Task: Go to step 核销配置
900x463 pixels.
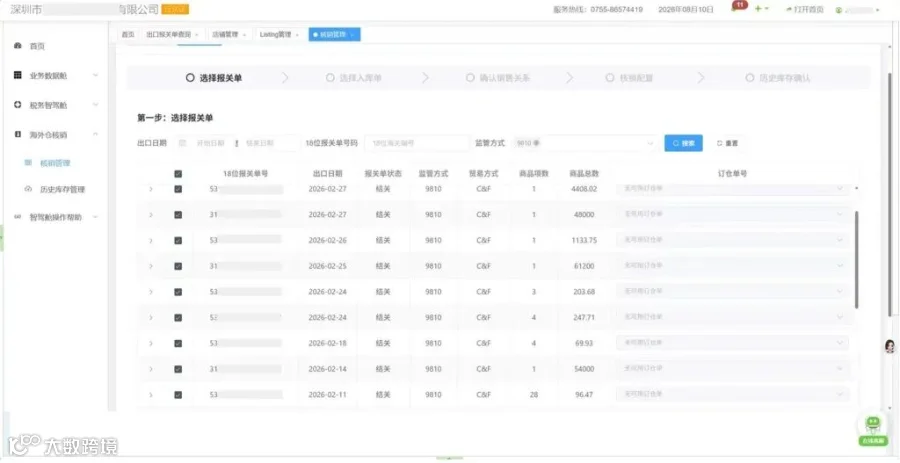Action: click(630, 78)
